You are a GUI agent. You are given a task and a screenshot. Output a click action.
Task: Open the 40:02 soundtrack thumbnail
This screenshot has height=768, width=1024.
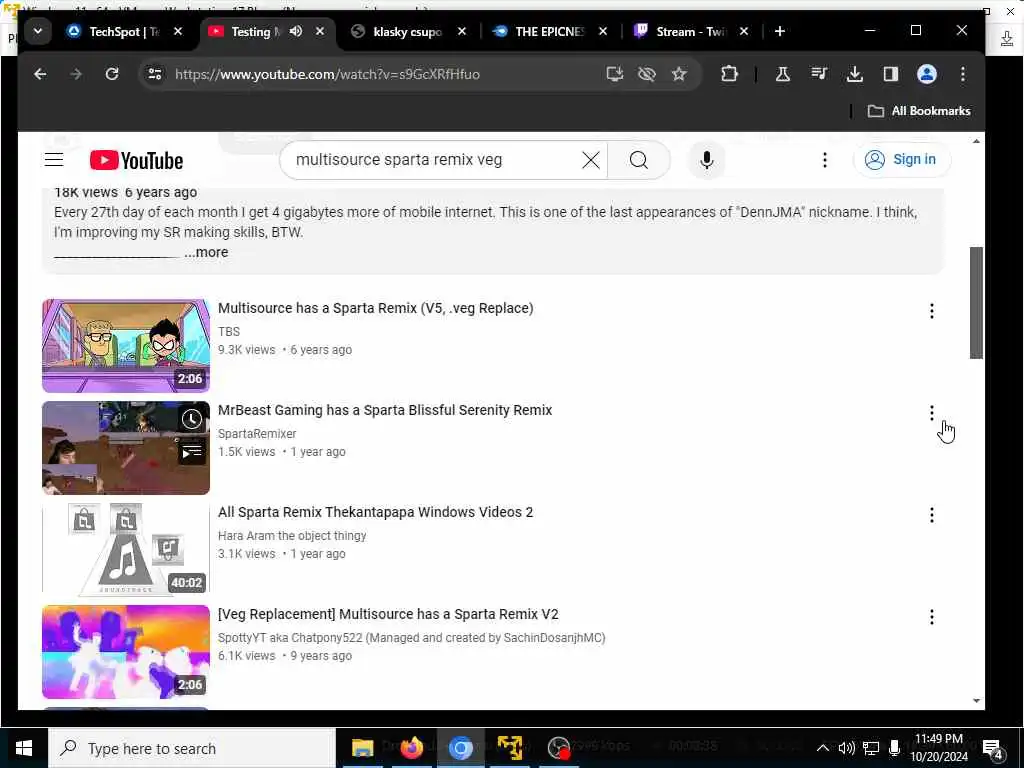tap(126, 549)
